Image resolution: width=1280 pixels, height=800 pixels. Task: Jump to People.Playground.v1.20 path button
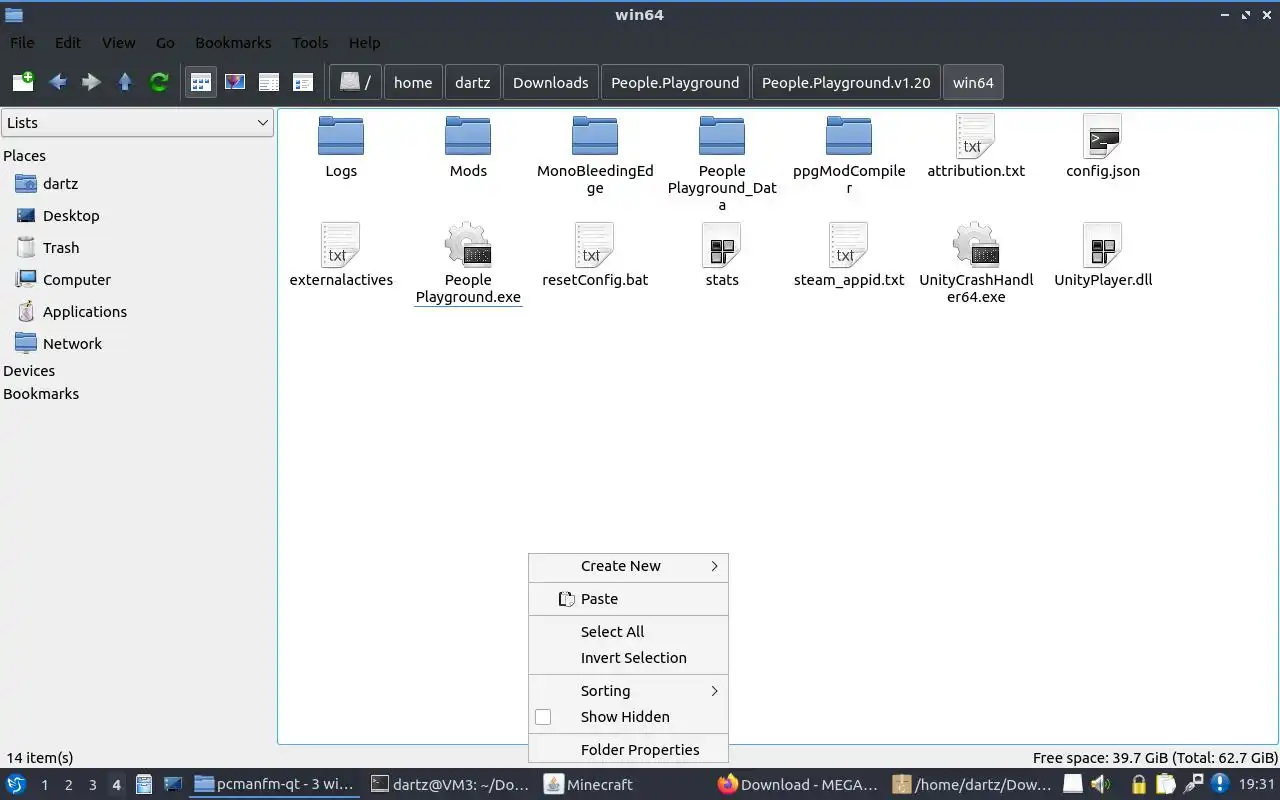click(x=846, y=82)
